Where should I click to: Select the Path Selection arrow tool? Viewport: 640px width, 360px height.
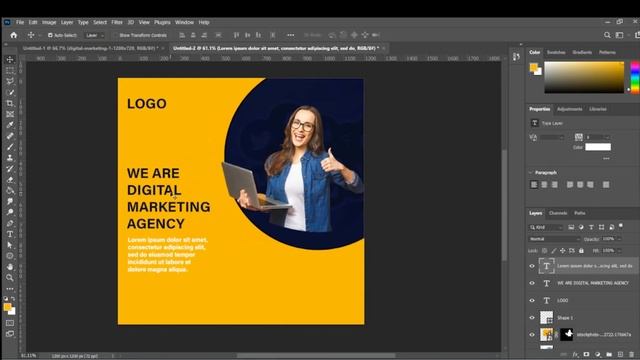pos(10,245)
